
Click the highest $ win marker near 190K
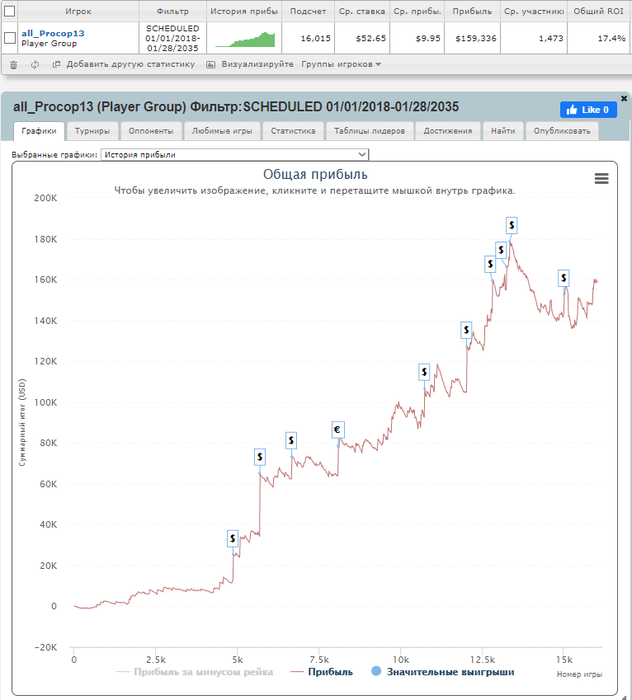[511, 225]
